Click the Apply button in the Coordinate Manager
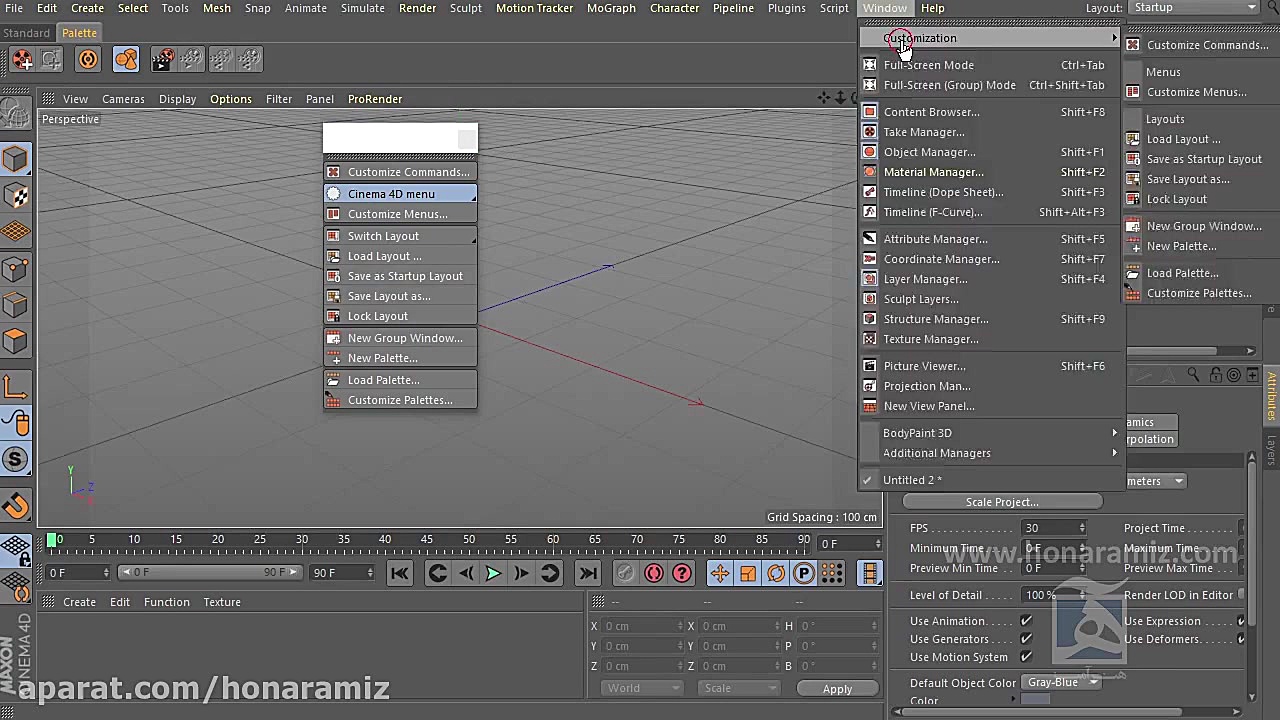Screen dimensions: 1280x720 (x=837, y=689)
